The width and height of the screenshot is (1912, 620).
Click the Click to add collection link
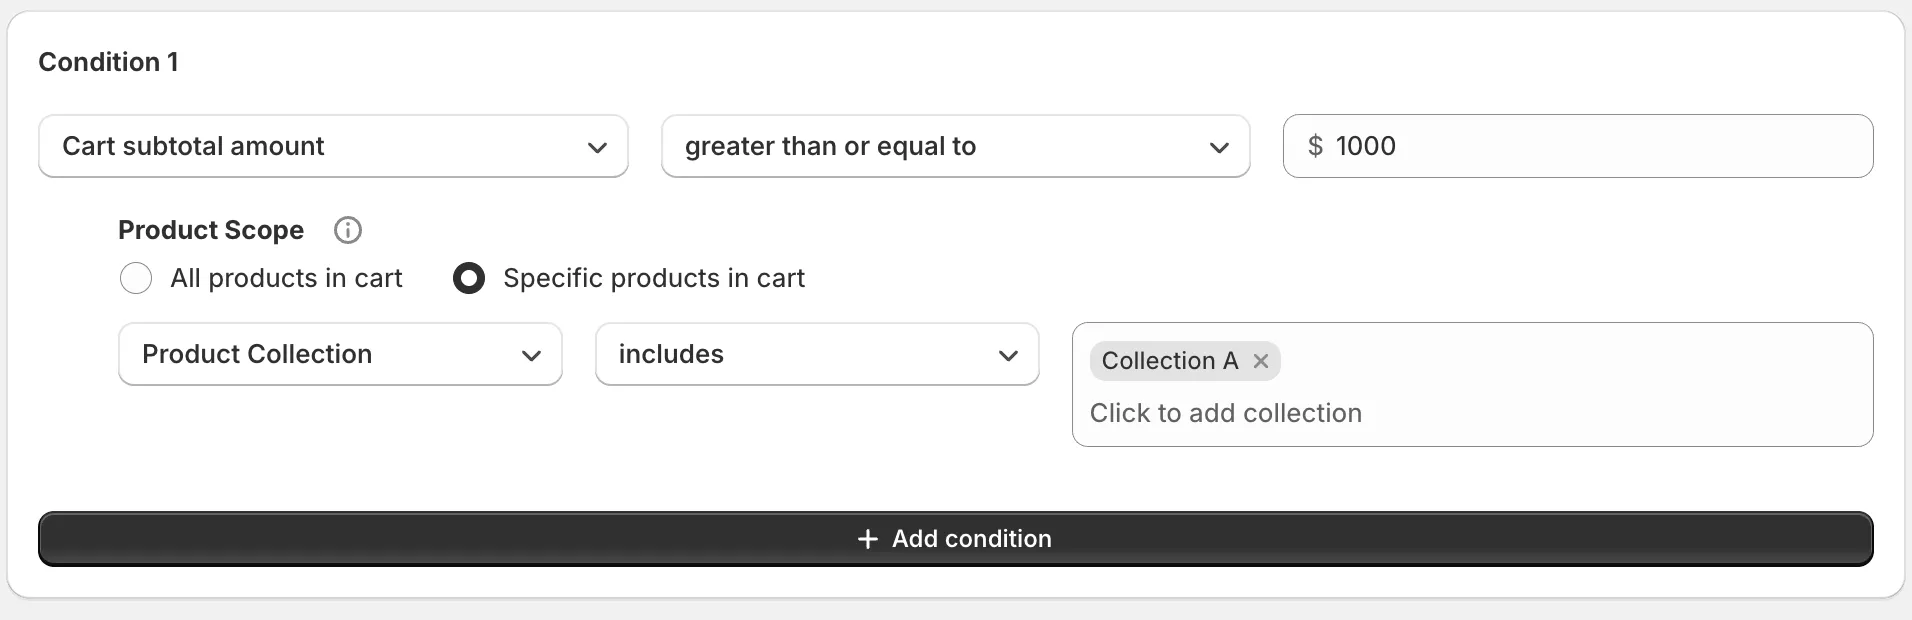(1225, 412)
